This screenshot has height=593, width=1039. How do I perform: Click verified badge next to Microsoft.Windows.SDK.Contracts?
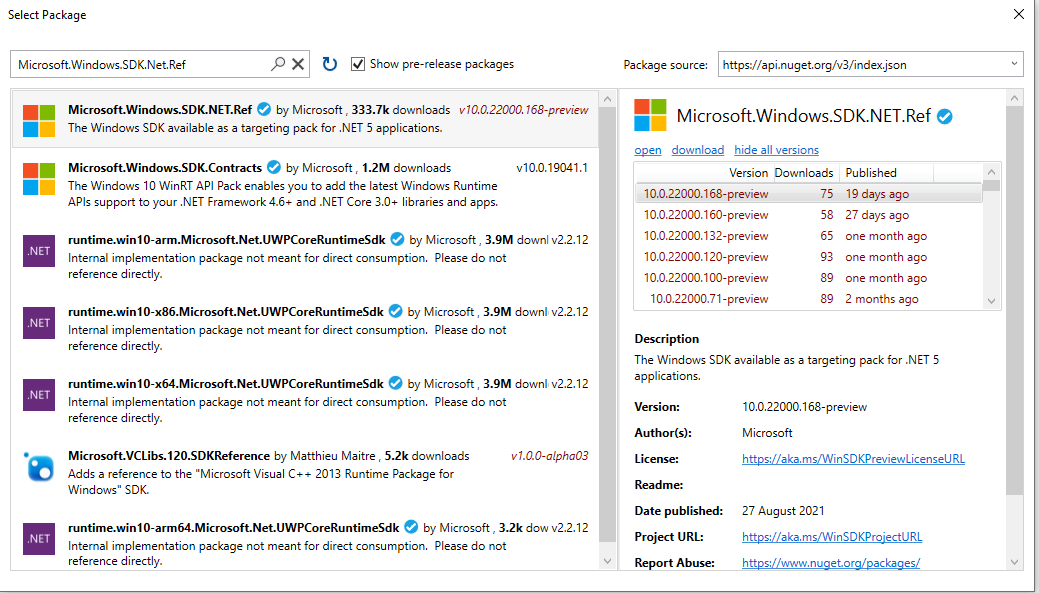(x=274, y=168)
